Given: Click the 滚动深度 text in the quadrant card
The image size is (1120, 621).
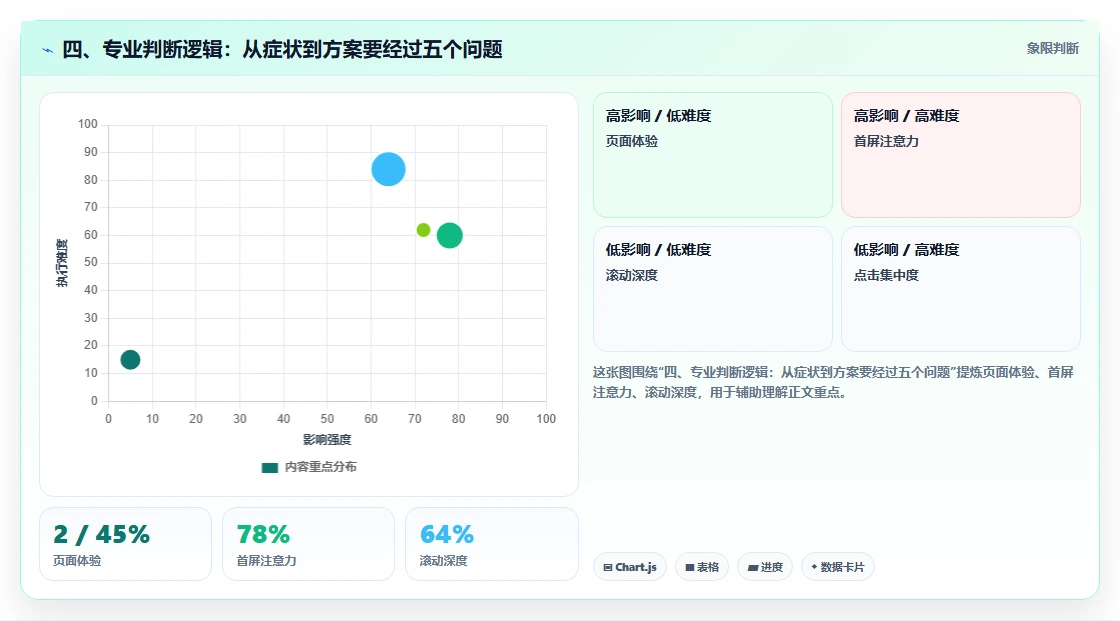Looking at the screenshot, I should [631, 275].
